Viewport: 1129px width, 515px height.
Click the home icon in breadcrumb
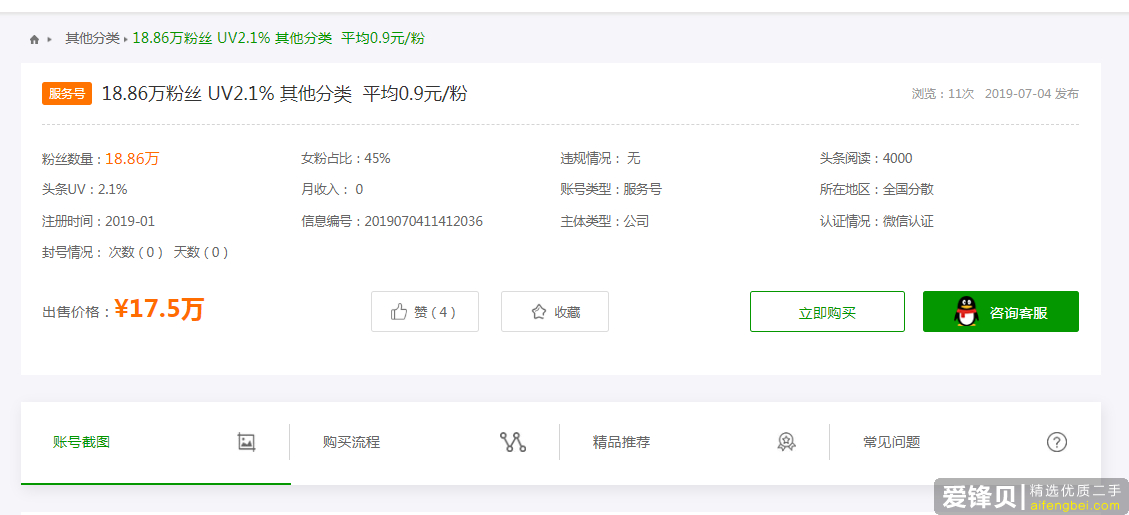pos(34,39)
